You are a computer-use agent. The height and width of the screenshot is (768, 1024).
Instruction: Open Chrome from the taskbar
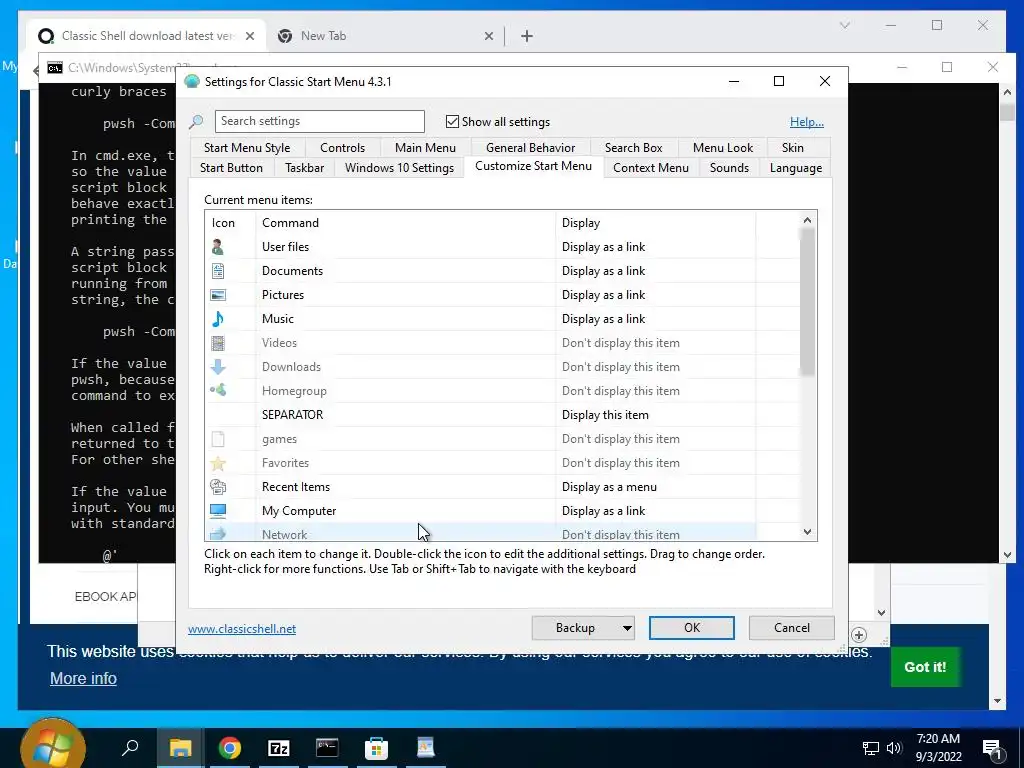[x=229, y=747]
